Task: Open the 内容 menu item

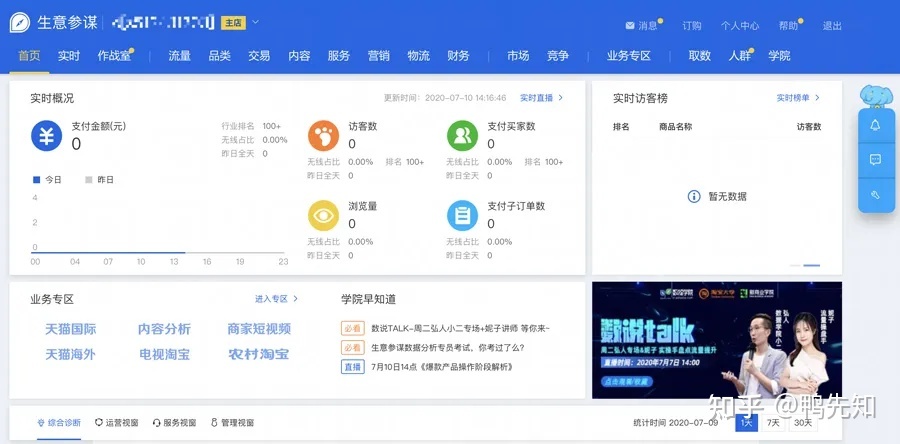Action: [299, 56]
